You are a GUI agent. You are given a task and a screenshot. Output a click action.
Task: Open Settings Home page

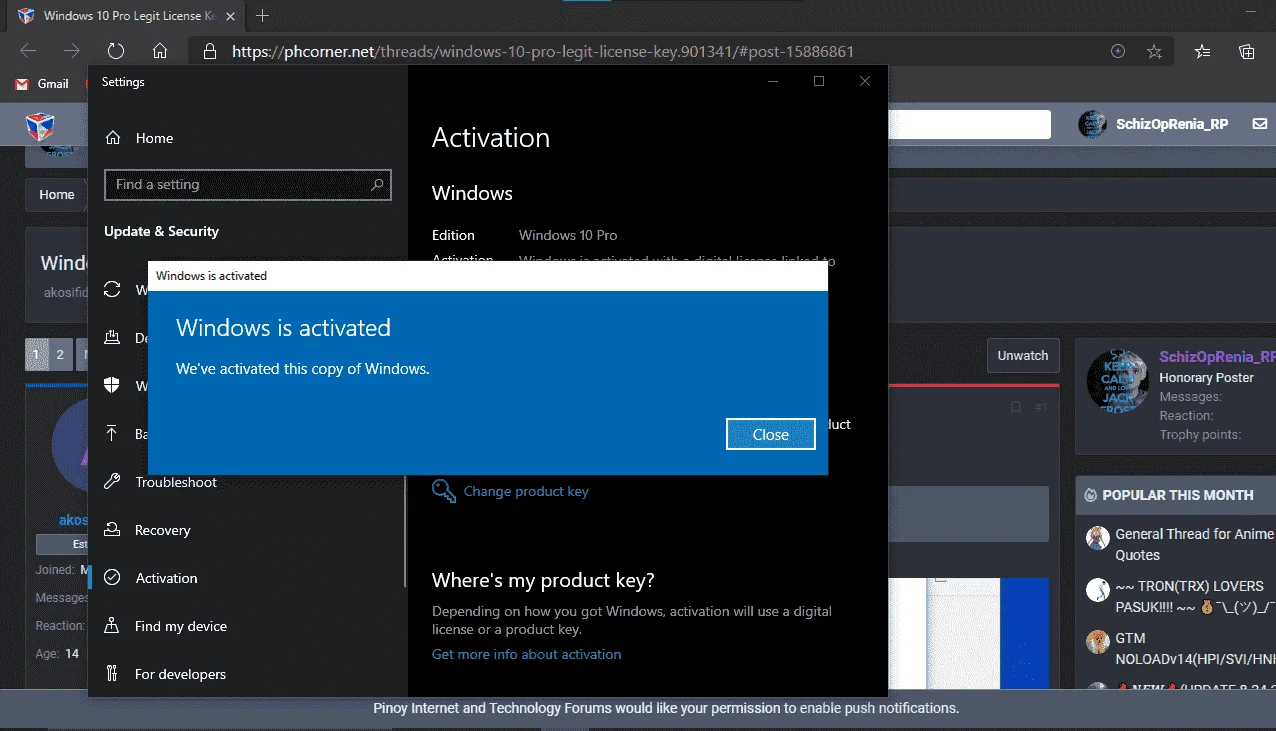pos(154,138)
